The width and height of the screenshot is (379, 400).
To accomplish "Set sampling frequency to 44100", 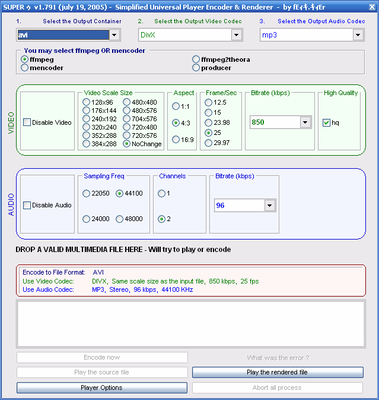I will click(120, 193).
